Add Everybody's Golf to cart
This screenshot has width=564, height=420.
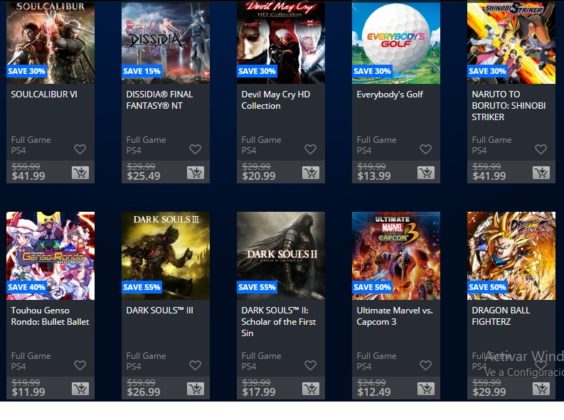click(426, 173)
